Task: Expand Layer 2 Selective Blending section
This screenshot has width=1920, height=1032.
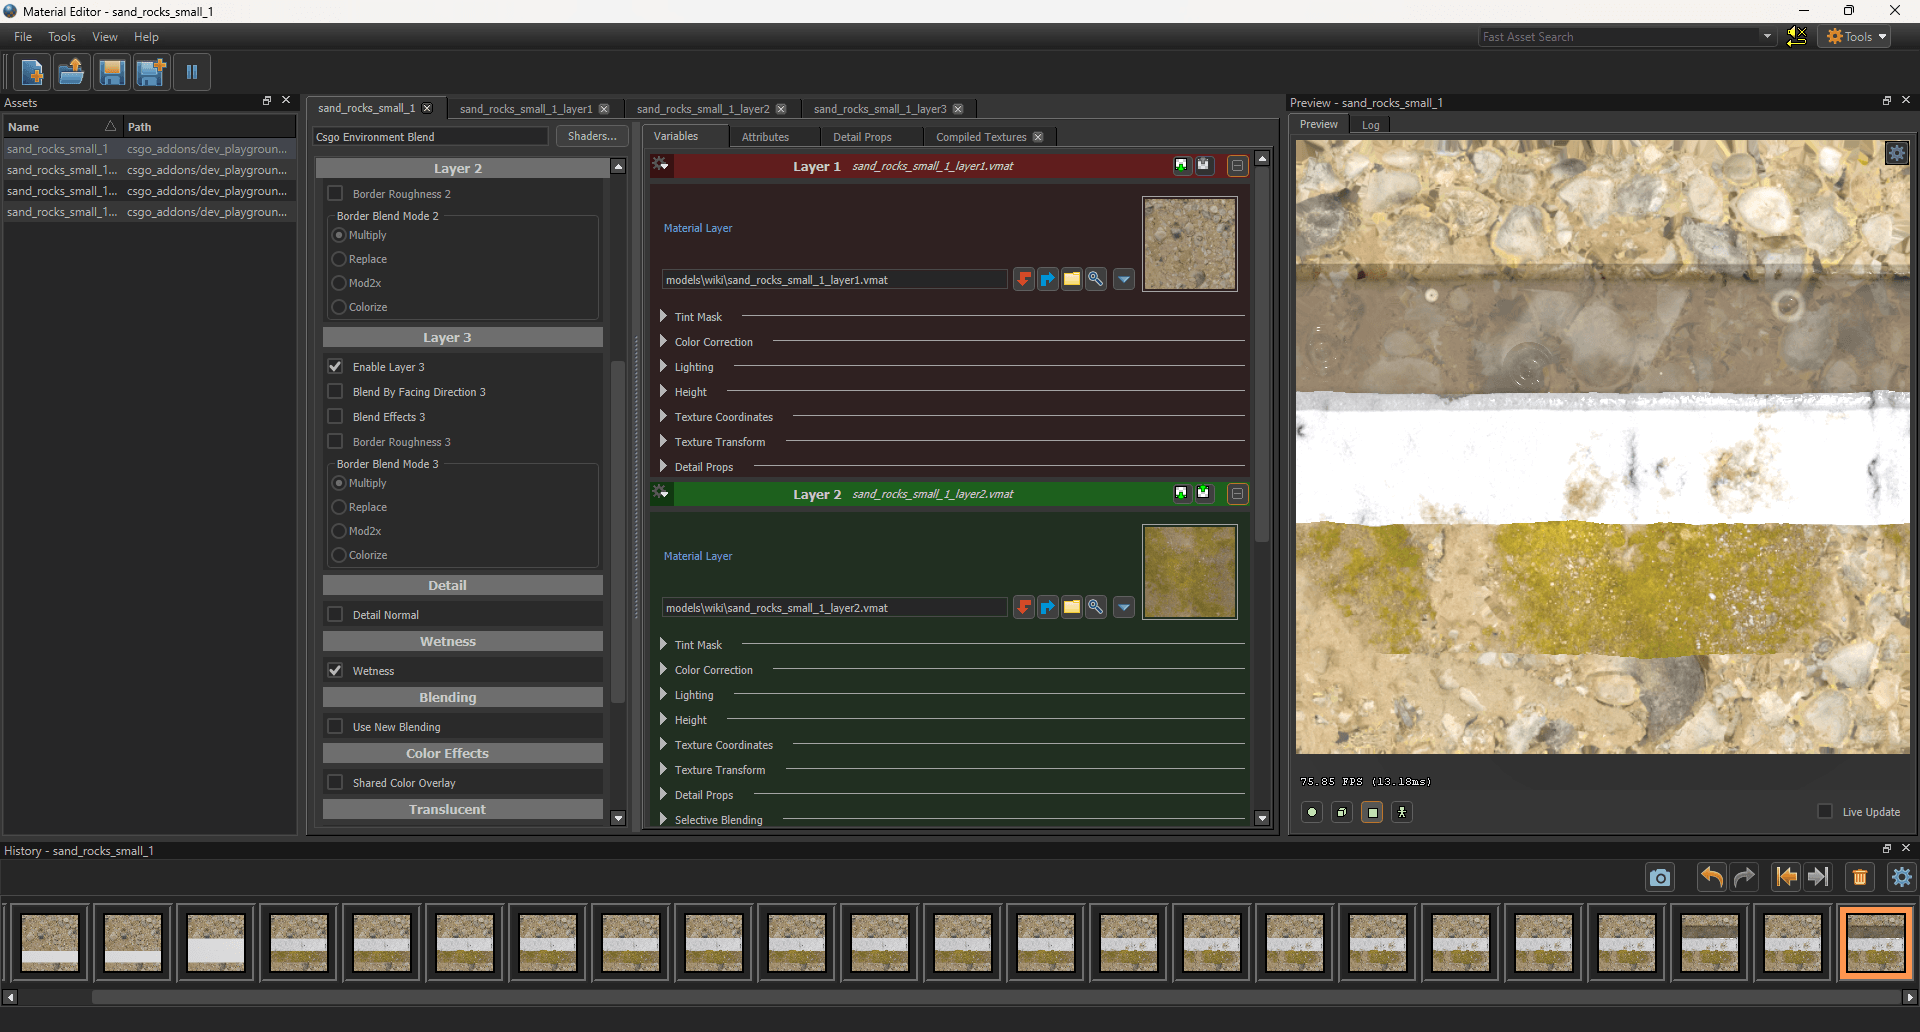Action: pos(663,819)
